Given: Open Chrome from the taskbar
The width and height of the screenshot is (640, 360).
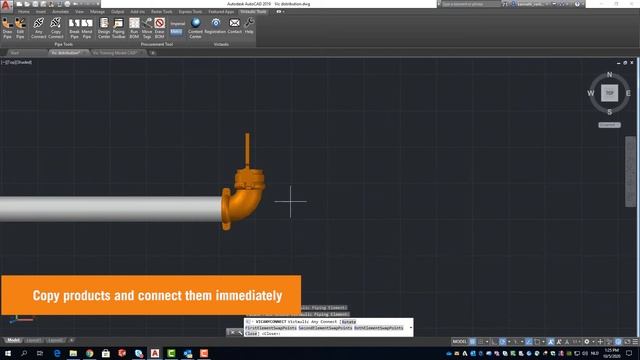Looking at the screenshot, I should click(89, 353).
